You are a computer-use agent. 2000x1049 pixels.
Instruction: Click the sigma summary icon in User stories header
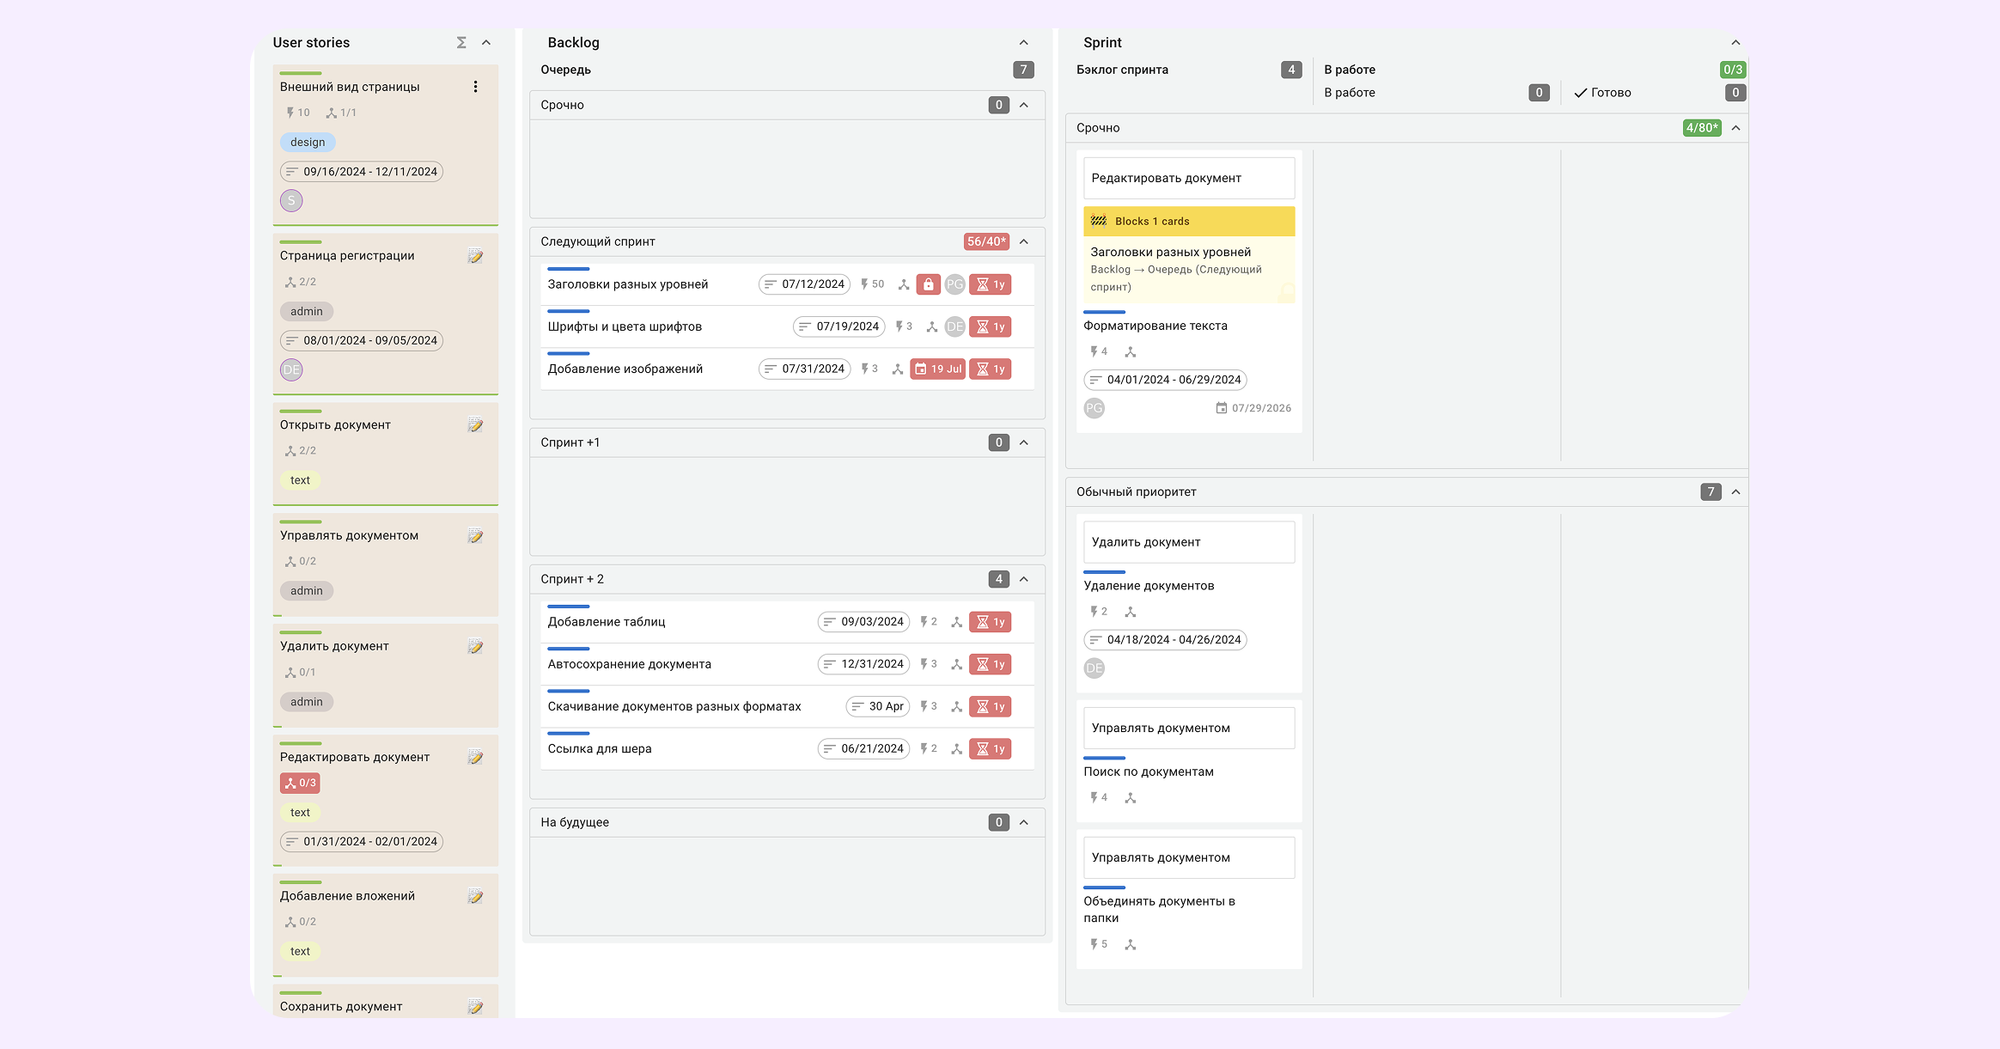click(460, 42)
